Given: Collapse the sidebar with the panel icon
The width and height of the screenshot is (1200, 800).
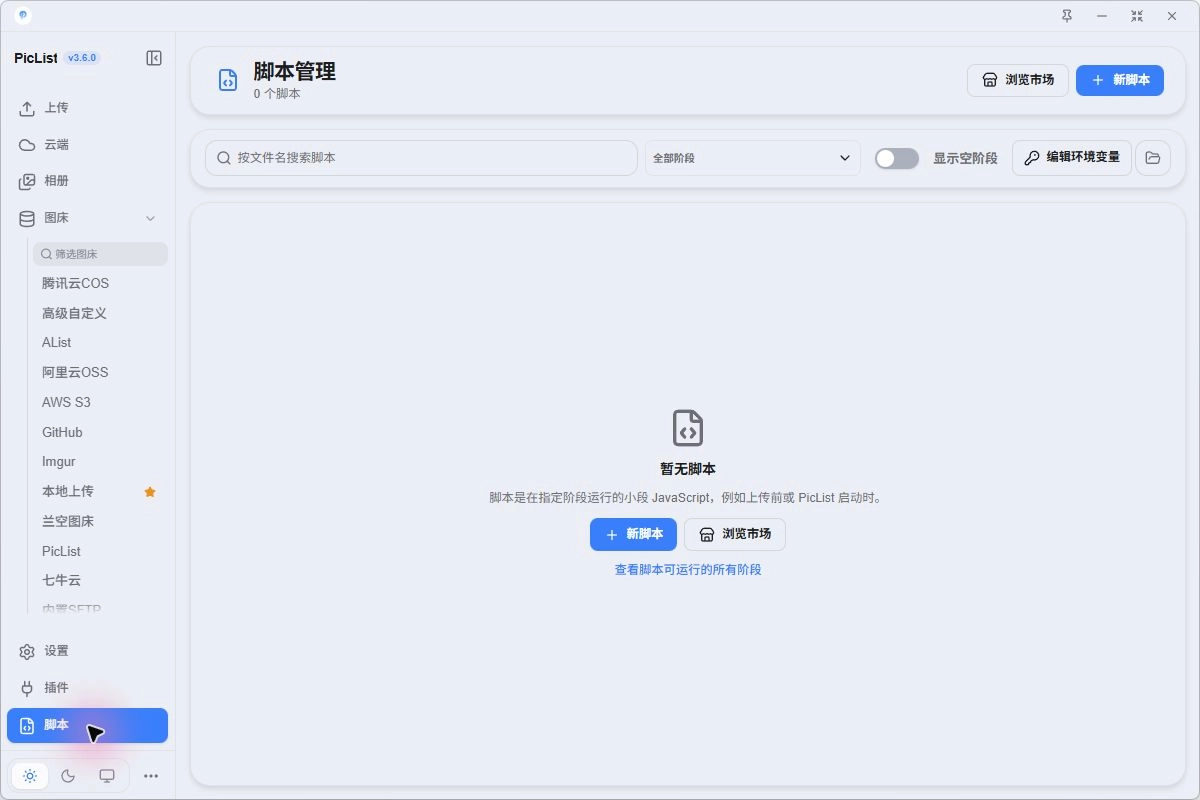Looking at the screenshot, I should click(x=154, y=58).
